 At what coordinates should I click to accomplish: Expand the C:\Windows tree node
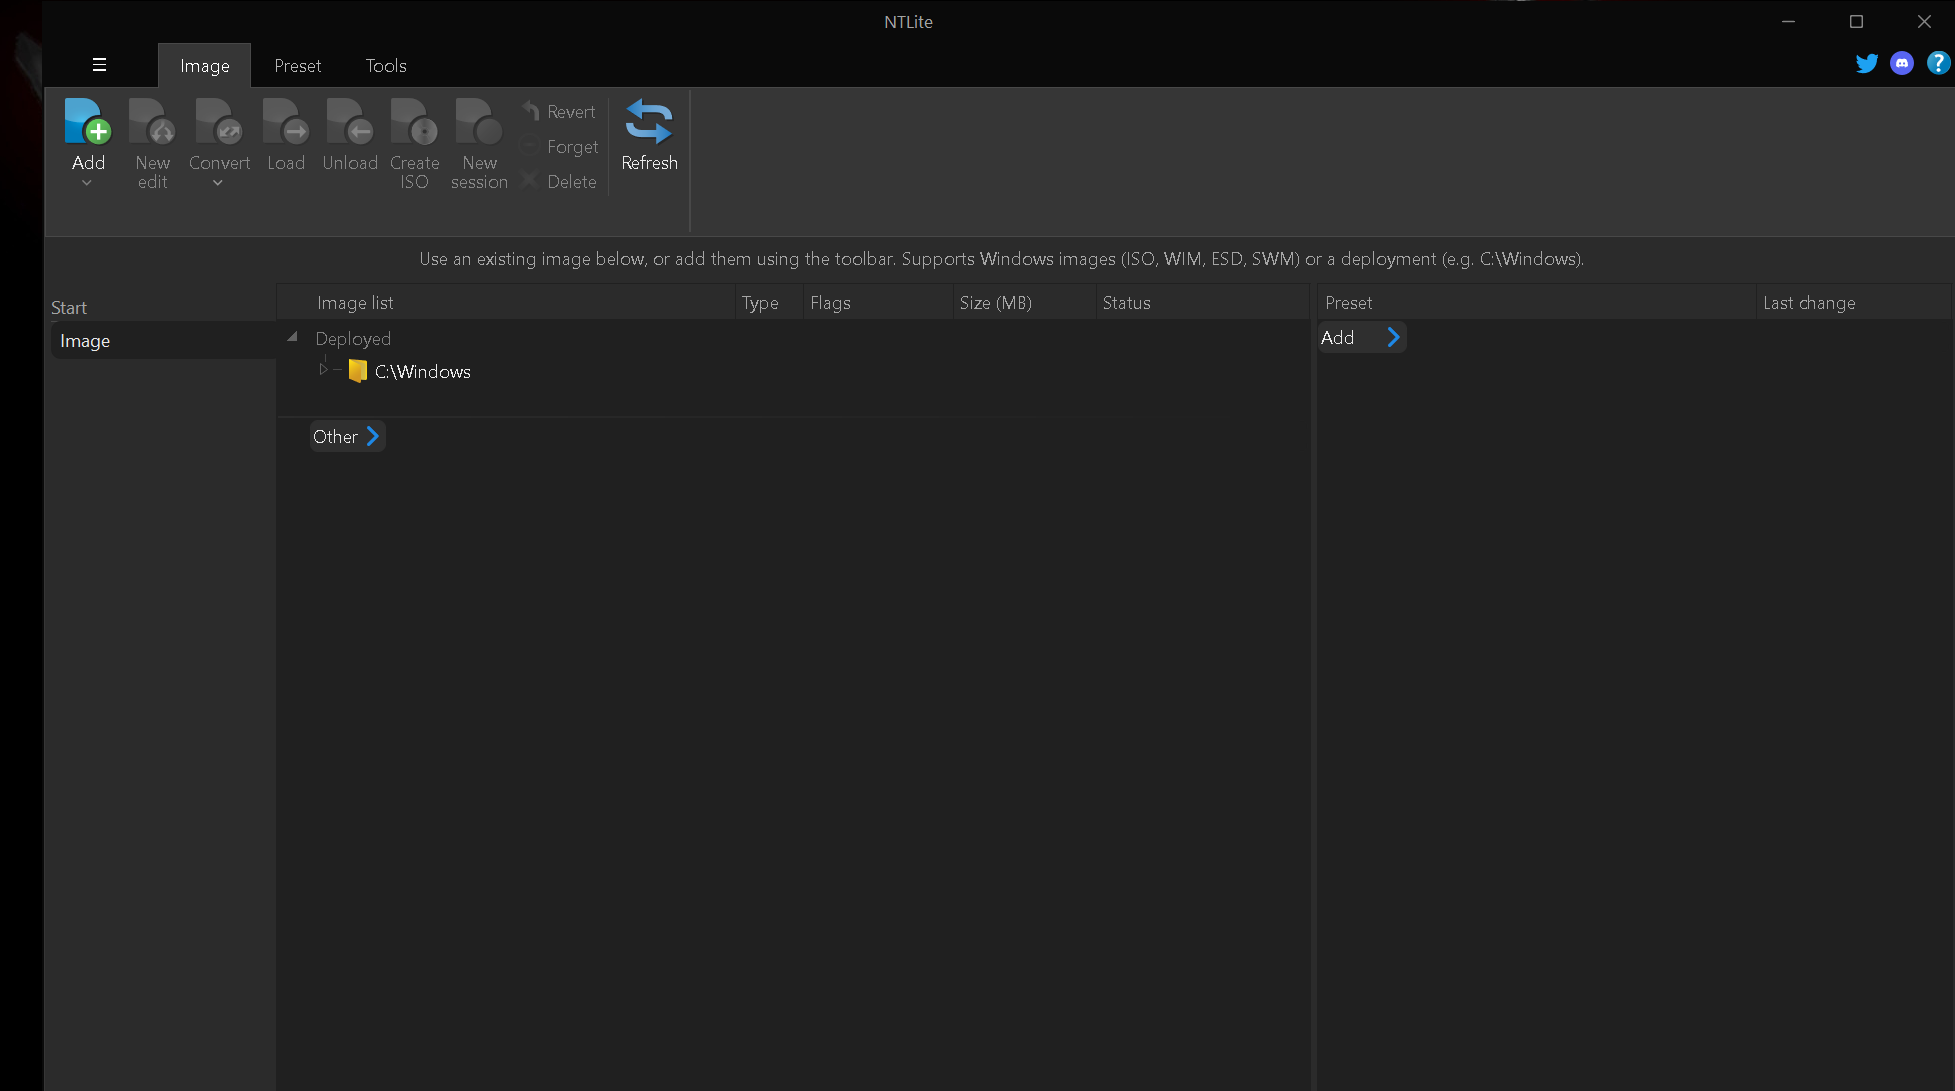323,370
